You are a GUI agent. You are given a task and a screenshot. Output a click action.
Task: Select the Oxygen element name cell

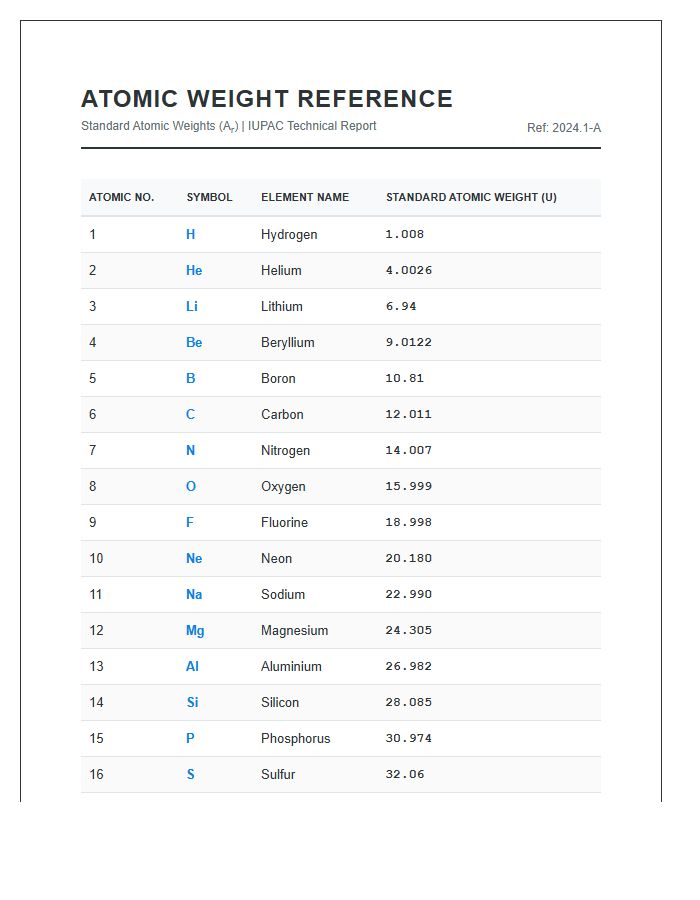click(x=283, y=486)
